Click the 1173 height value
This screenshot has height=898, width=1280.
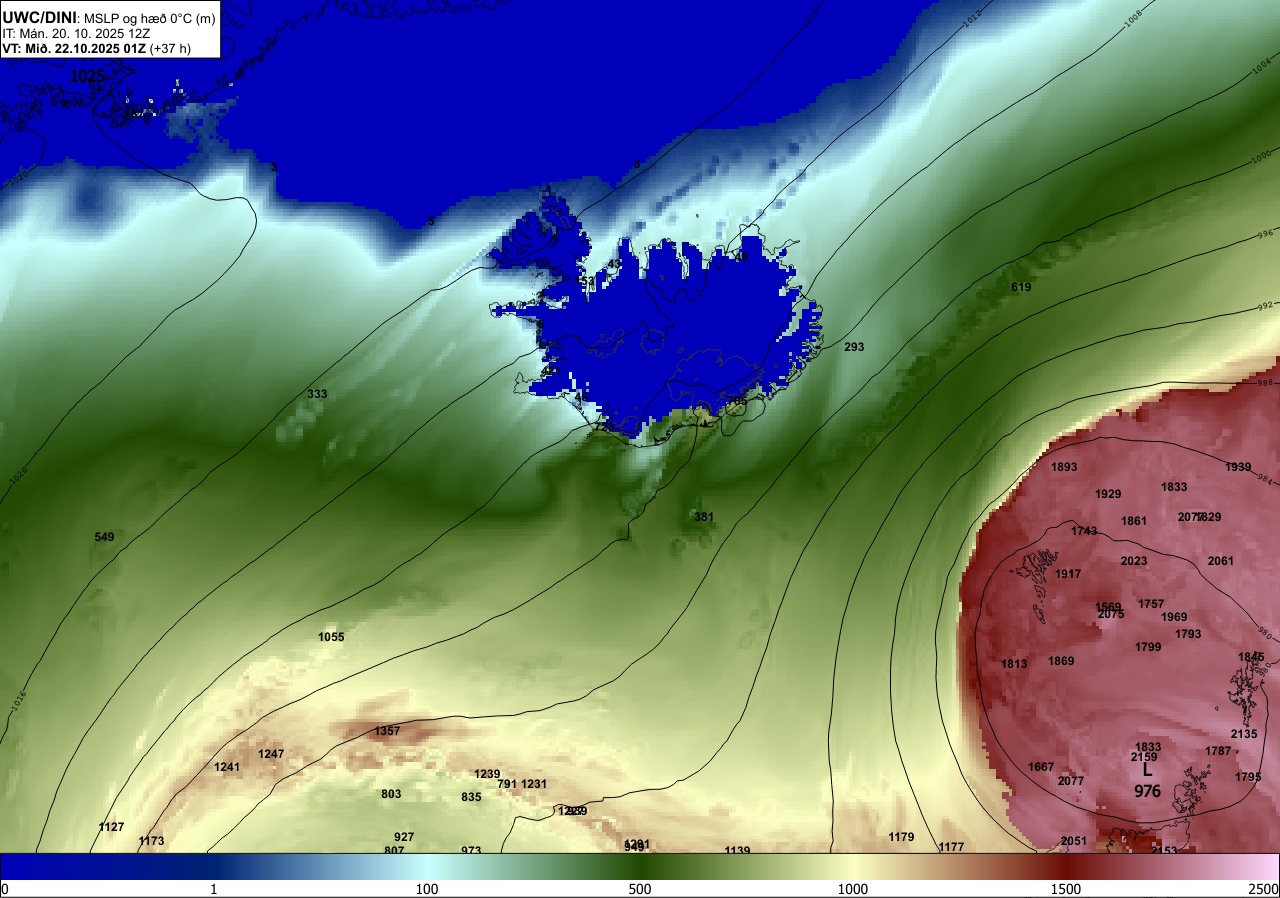[x=151, y=841]
